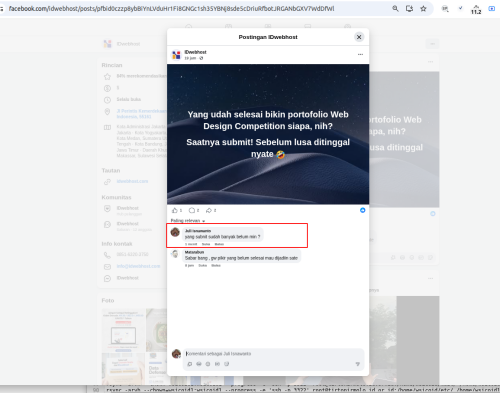The height and width of the screenshot is (393, 500).
Task: Click the Balas link under Matanabun's comment
Action: pyautogui.click(x=216, y=266)
